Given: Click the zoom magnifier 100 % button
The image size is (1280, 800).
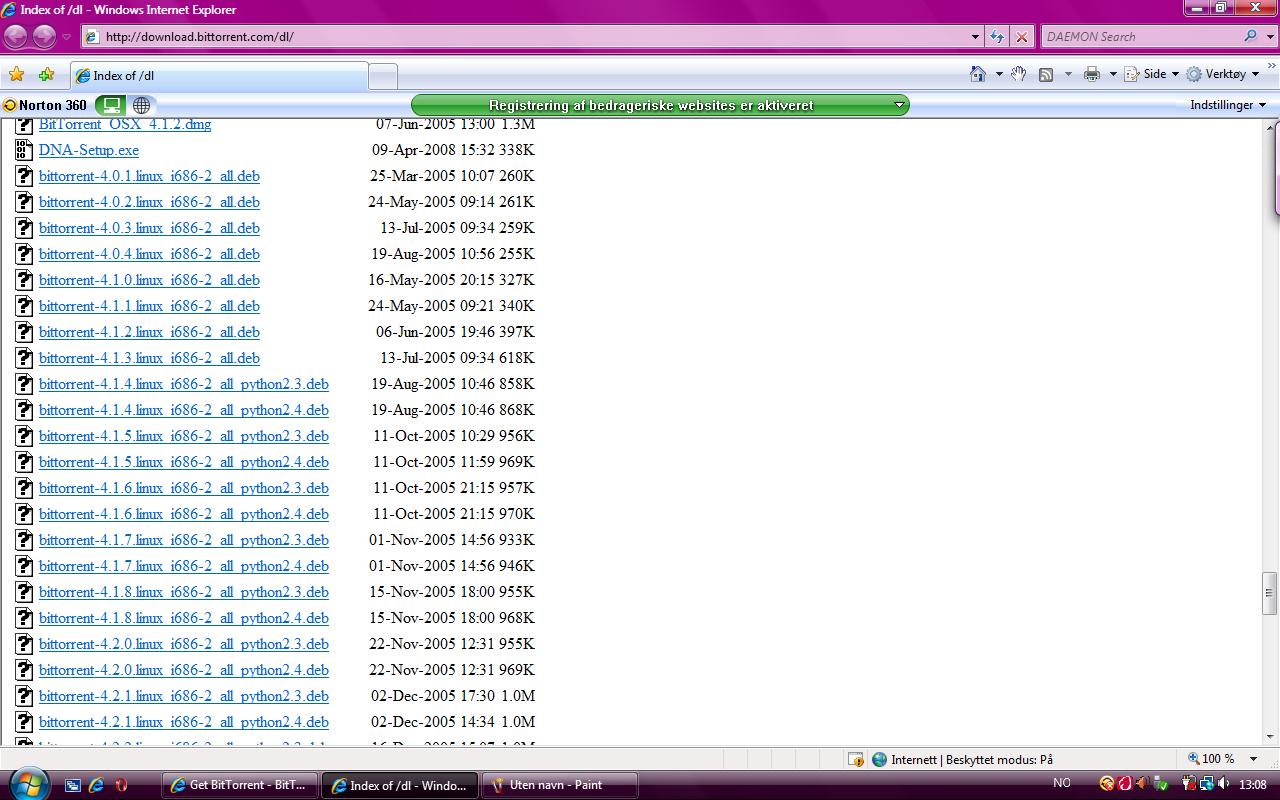Looking at the screenshot, I should (1211, 759).
